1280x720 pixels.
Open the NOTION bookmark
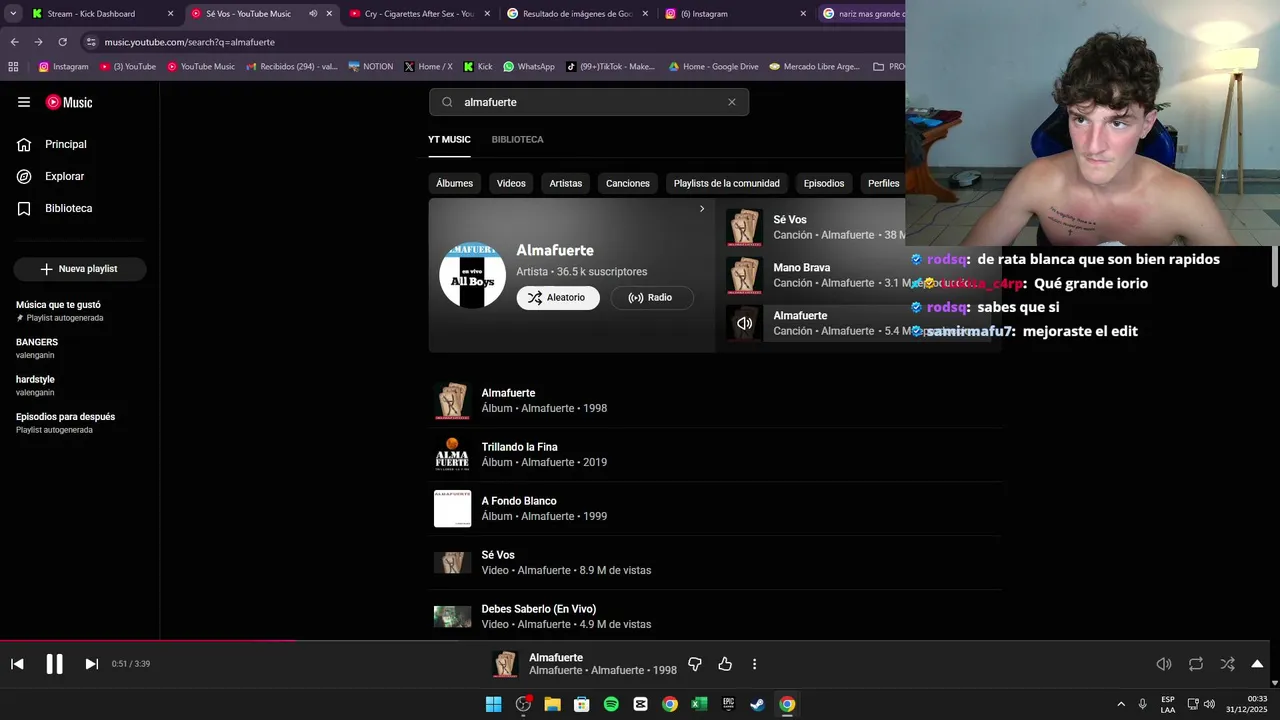tap(370, 67)
